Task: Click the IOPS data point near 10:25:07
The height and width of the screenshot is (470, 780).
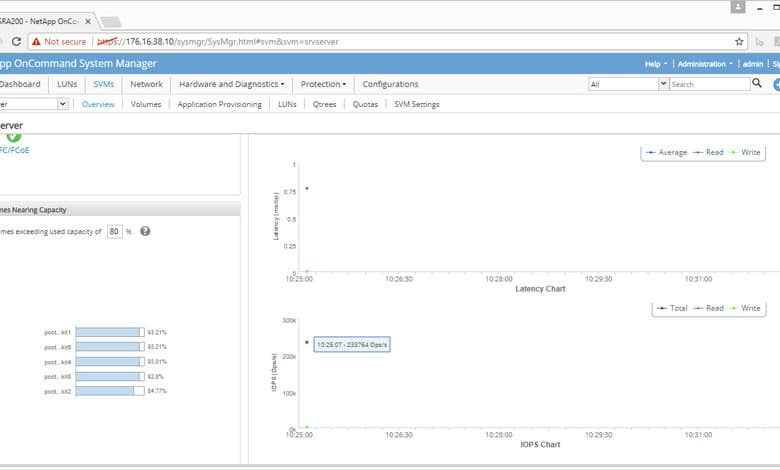Action: [x=307, y=342]
